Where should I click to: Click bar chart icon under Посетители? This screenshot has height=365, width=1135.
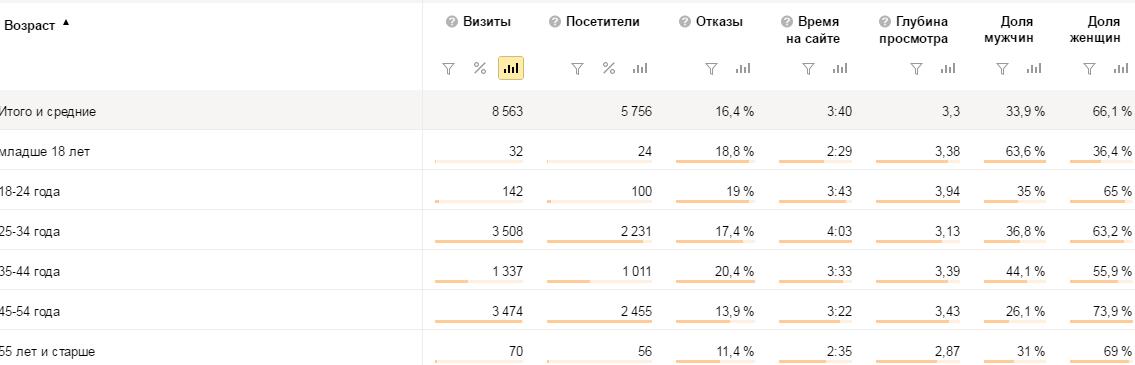[640, 69]
